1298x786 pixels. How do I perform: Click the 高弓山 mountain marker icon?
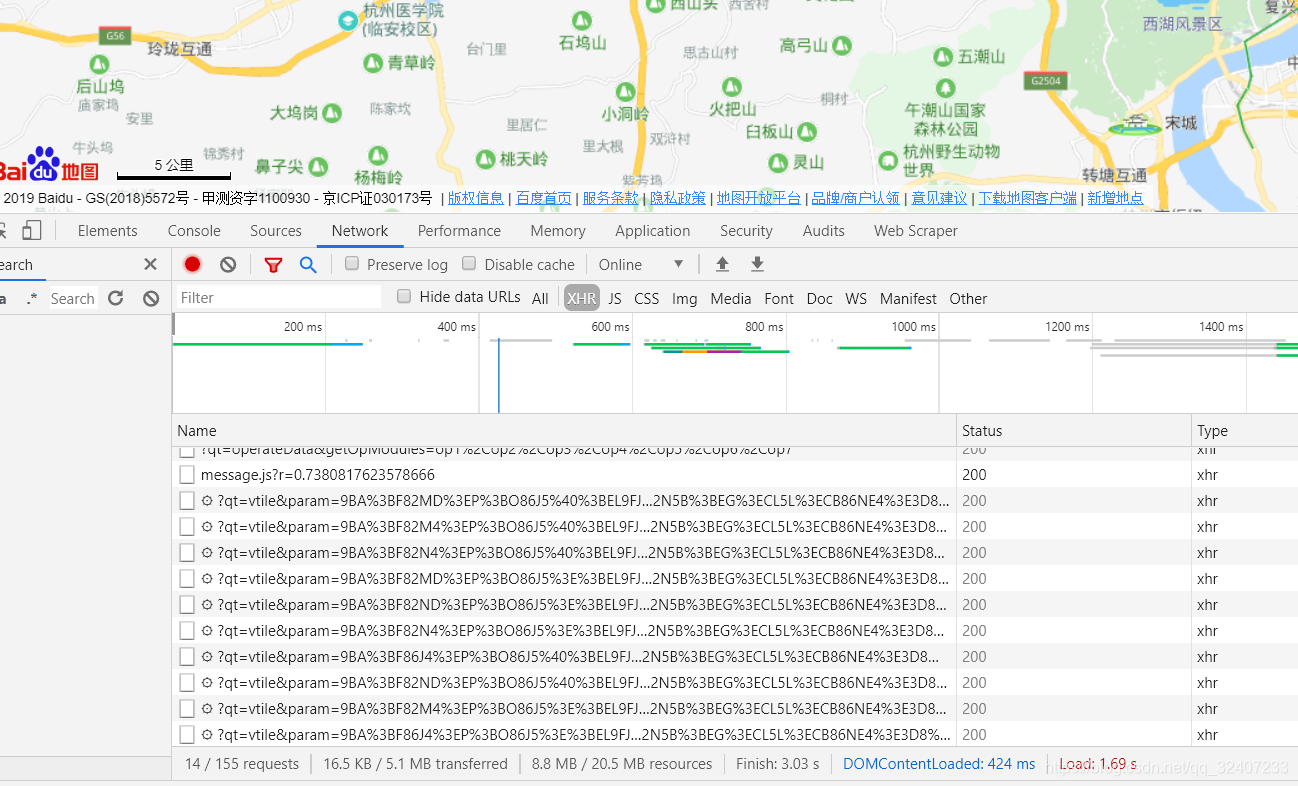[841, 45]
